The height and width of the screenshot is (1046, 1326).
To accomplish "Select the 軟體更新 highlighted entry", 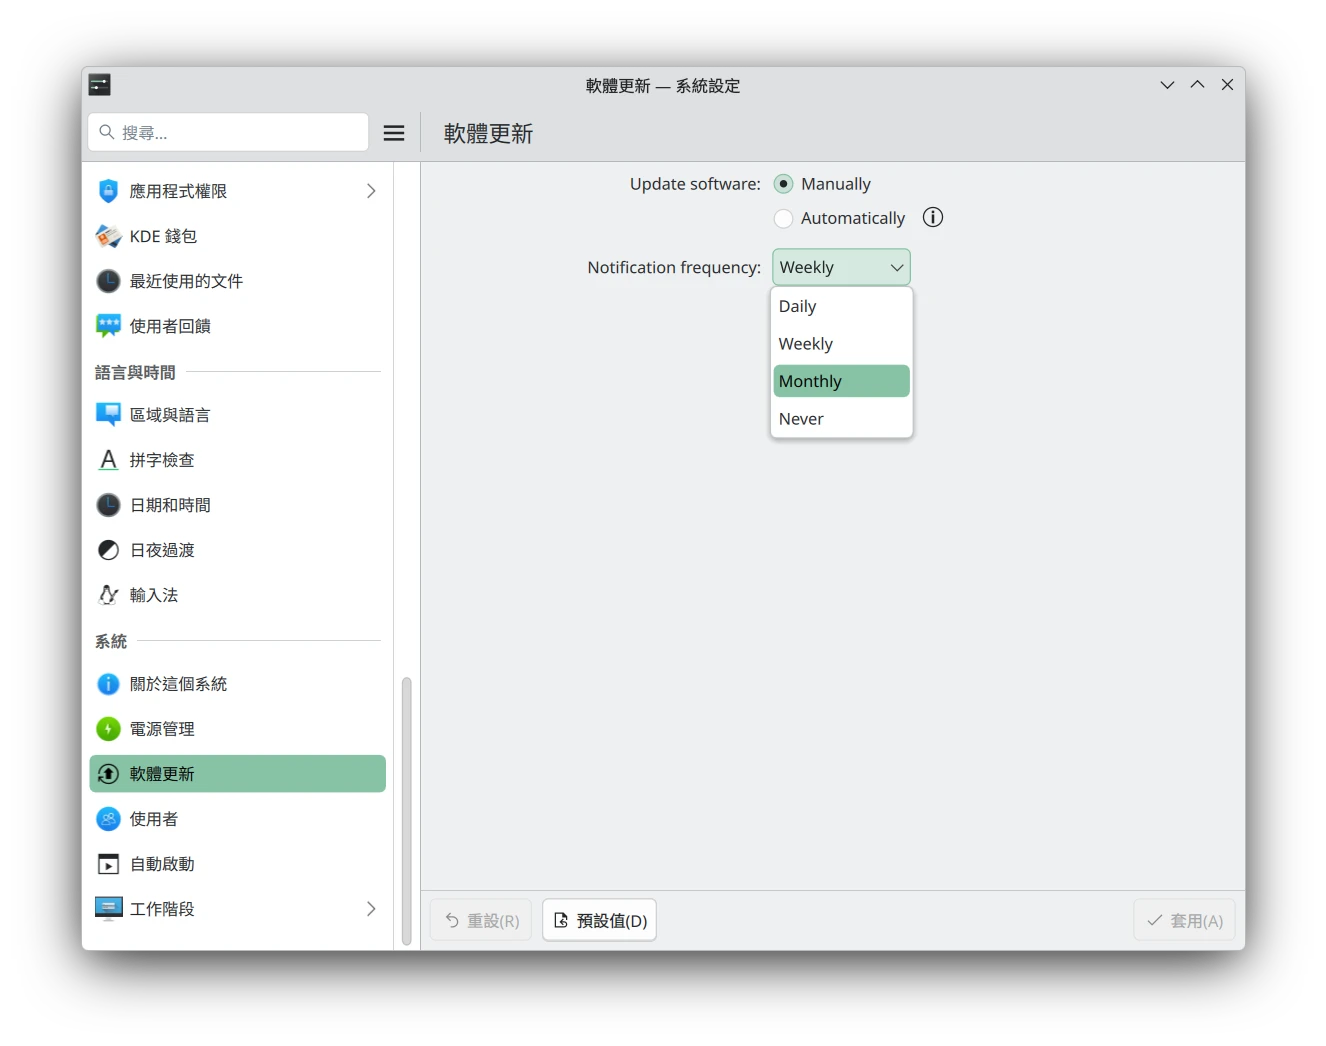I will [237, 773].
